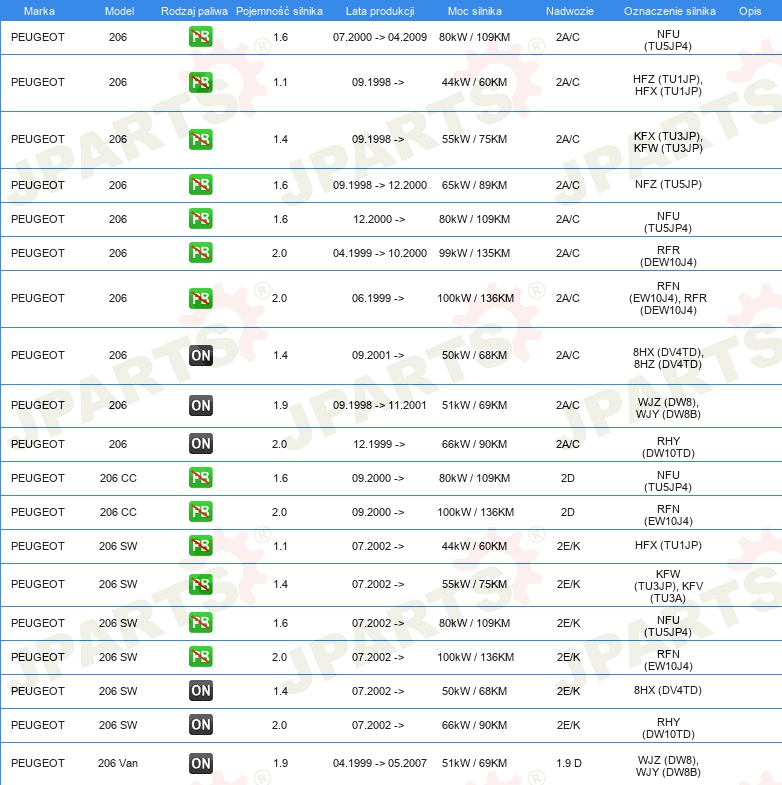This screenshot has height=785, width=782.
Task: Click the 65kW / 89KM power cell
Action: [474, 185]
